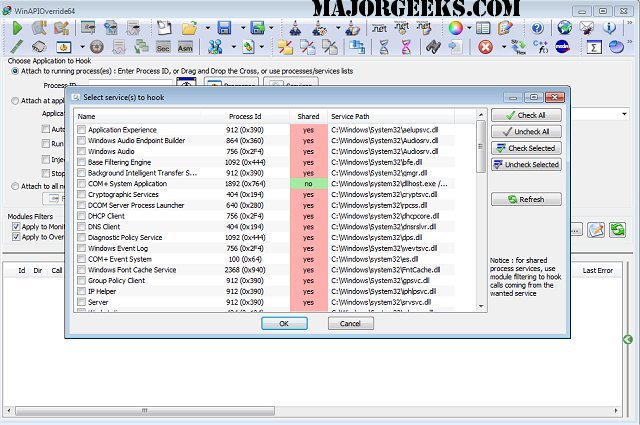Viewport: 640px width, 425px height.
Task: Click the green Start play arrow icon
Action: [17, 28]
